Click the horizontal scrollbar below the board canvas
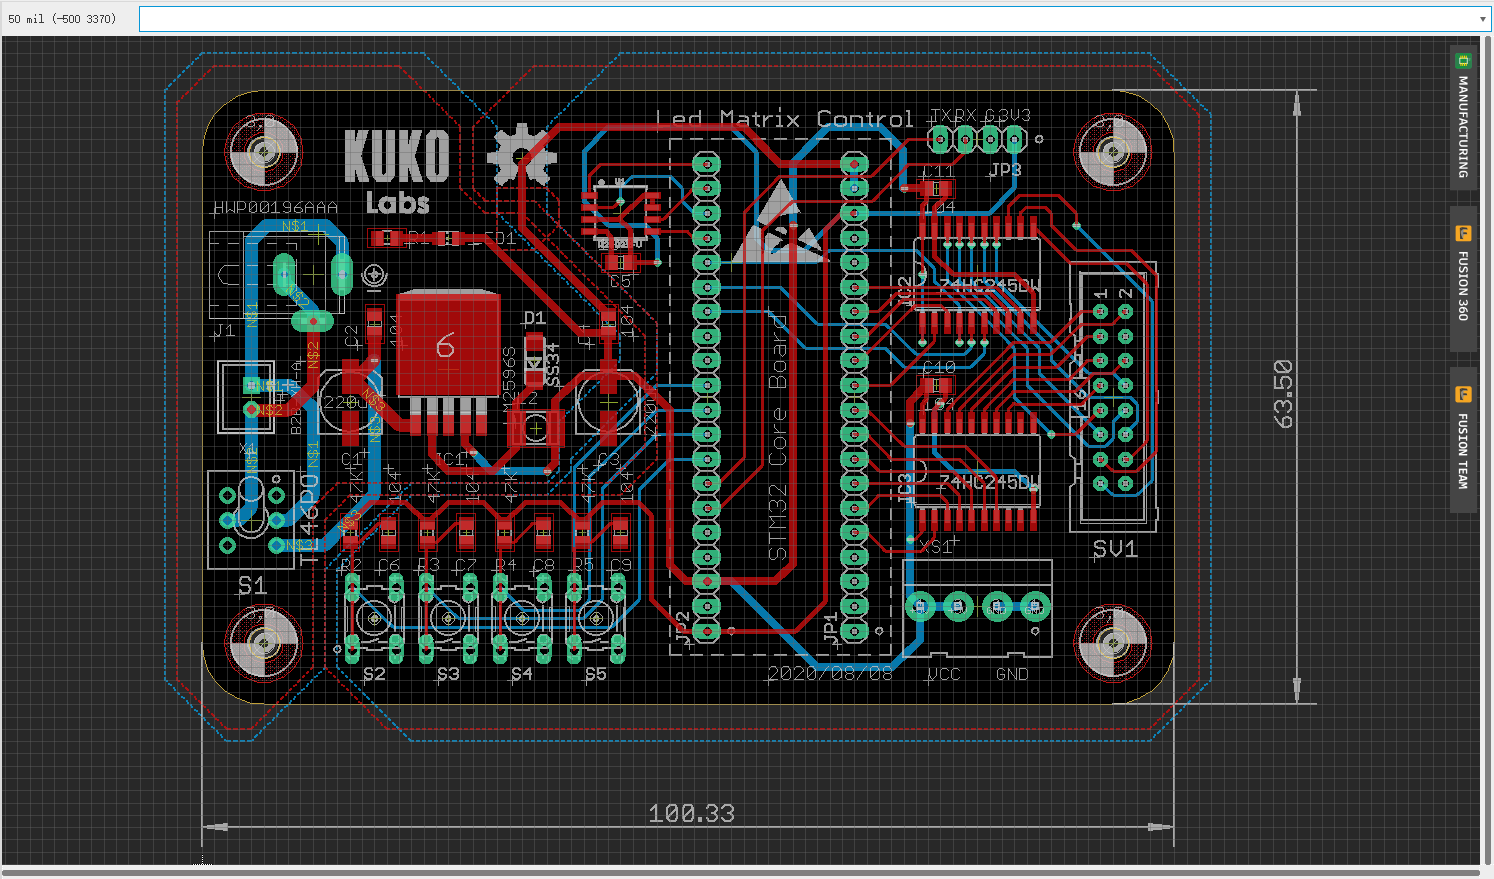The height and width of the screenshot is (879, 1494). tap(740, 872)
